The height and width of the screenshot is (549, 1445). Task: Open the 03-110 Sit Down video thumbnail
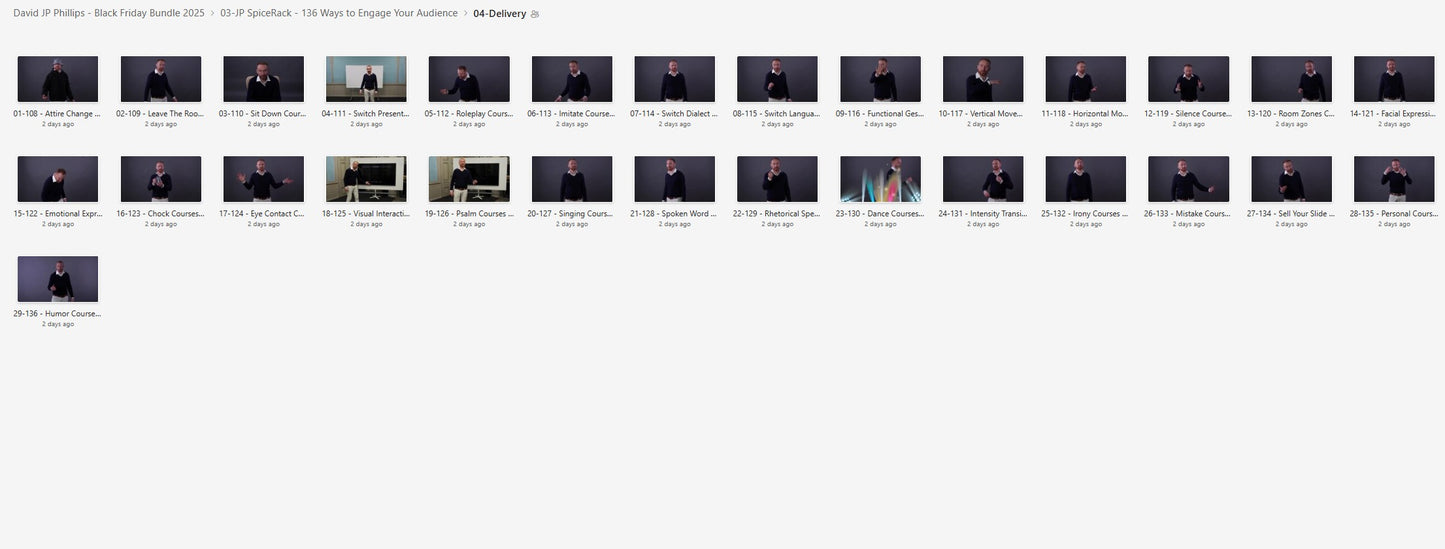point(264,79)
